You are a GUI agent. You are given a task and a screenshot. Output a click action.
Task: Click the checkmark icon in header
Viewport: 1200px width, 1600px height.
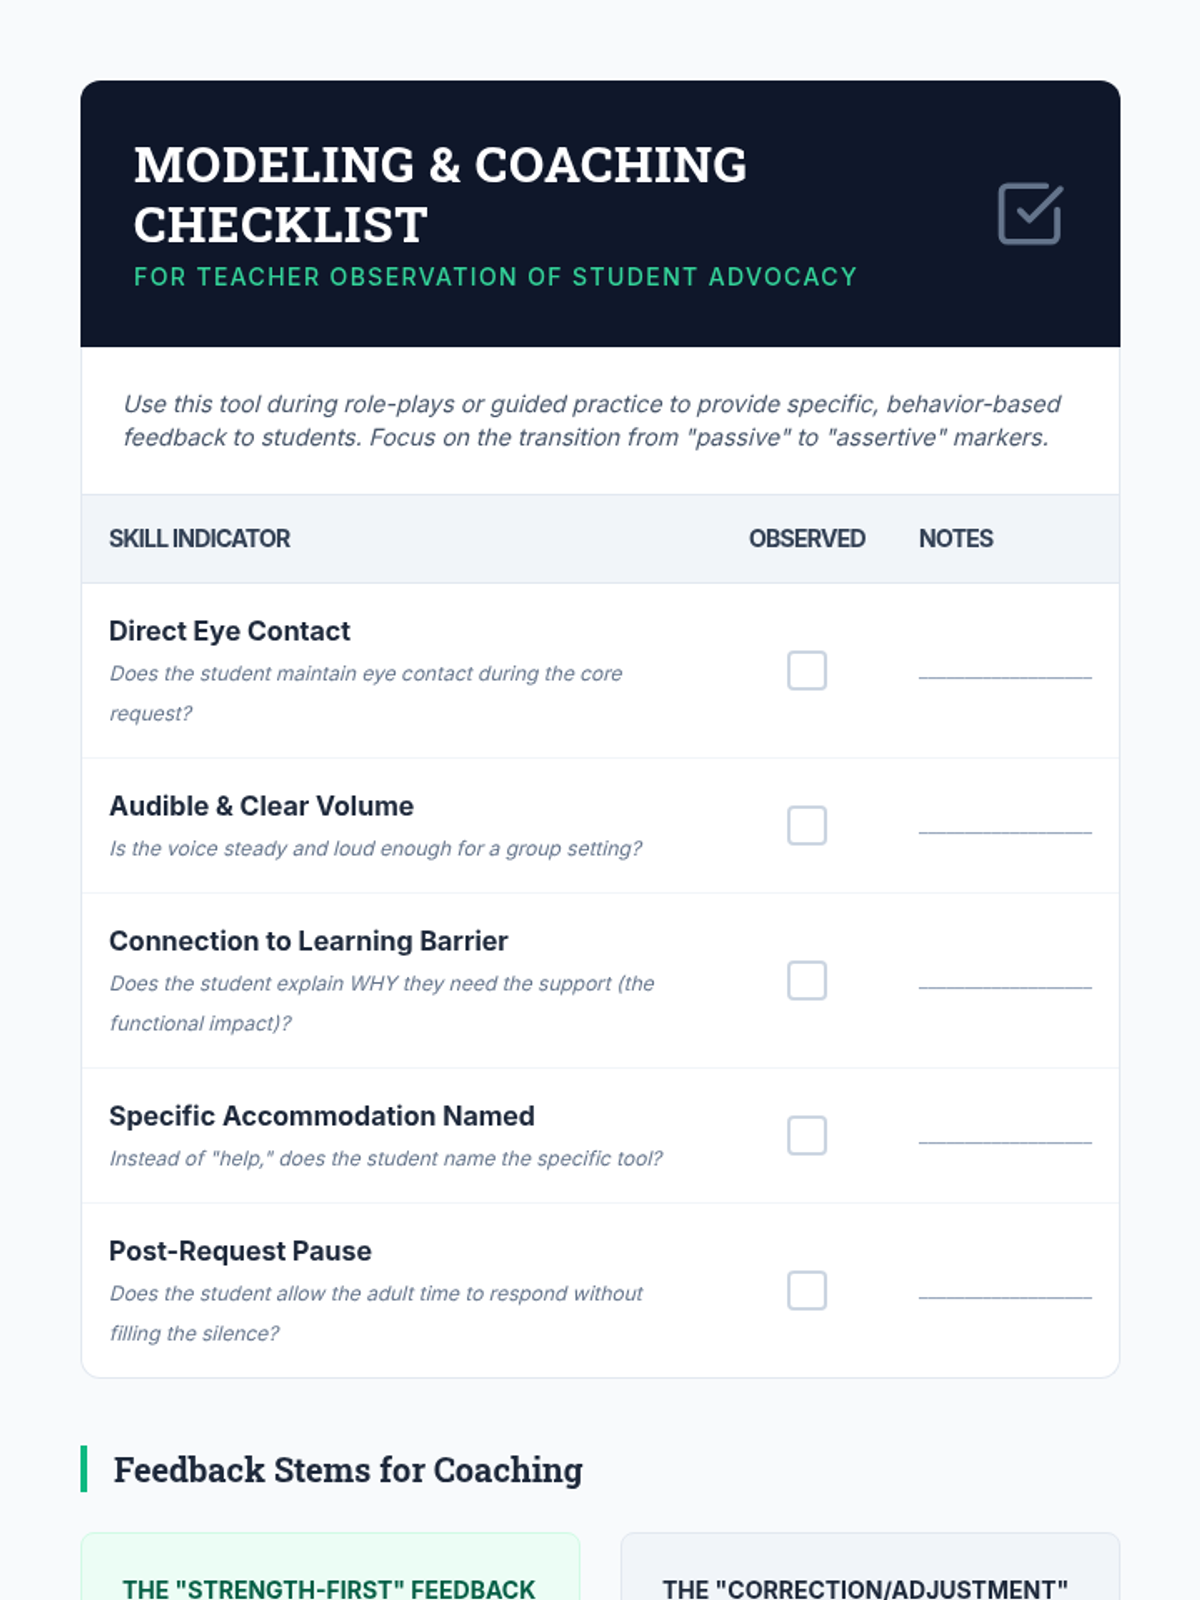pyautogui.click(x=1029, y=213)
